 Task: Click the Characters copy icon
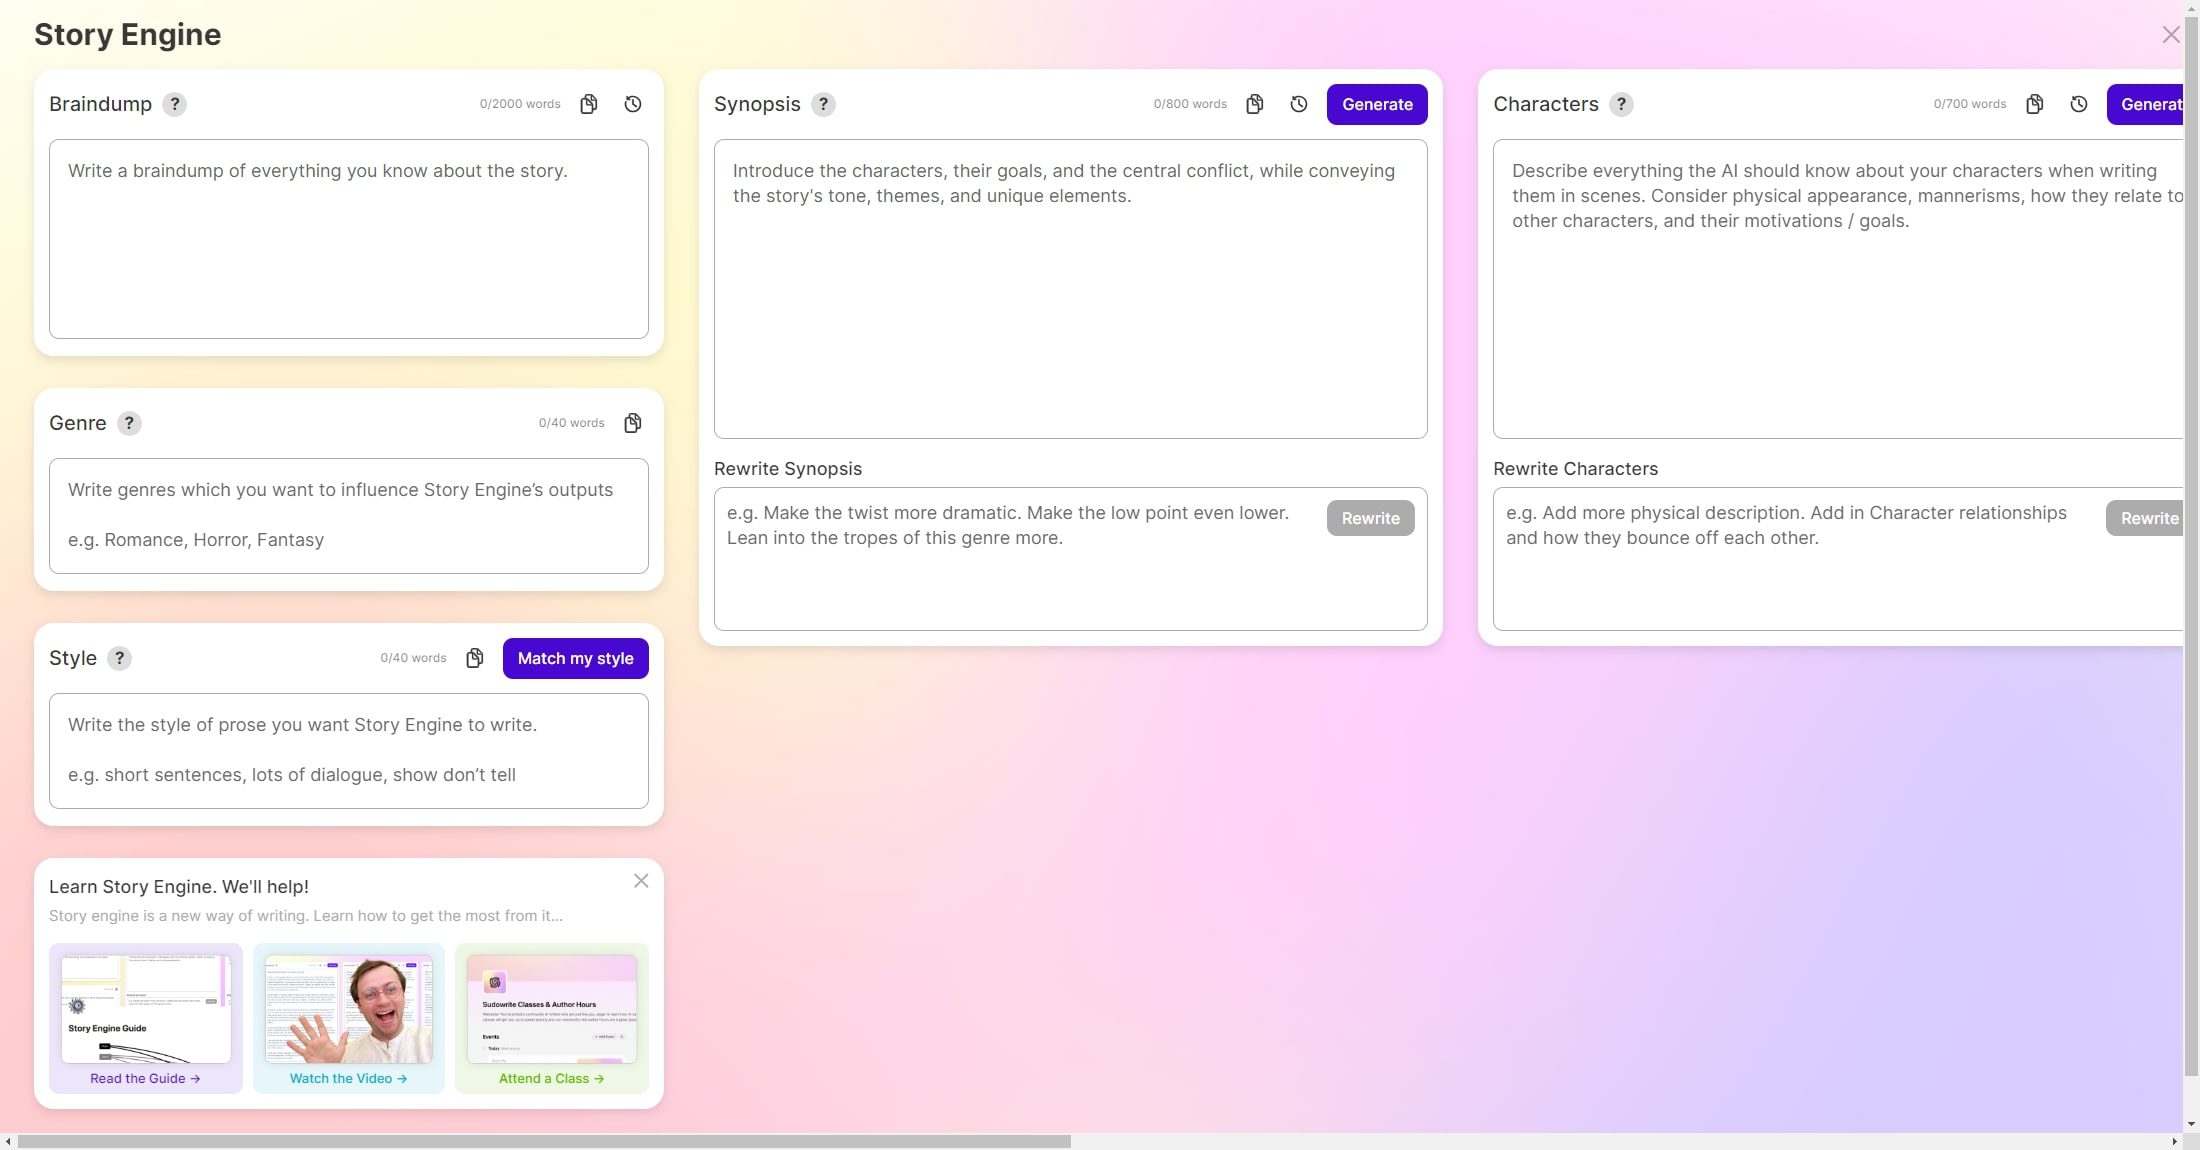click(2036, 103)
